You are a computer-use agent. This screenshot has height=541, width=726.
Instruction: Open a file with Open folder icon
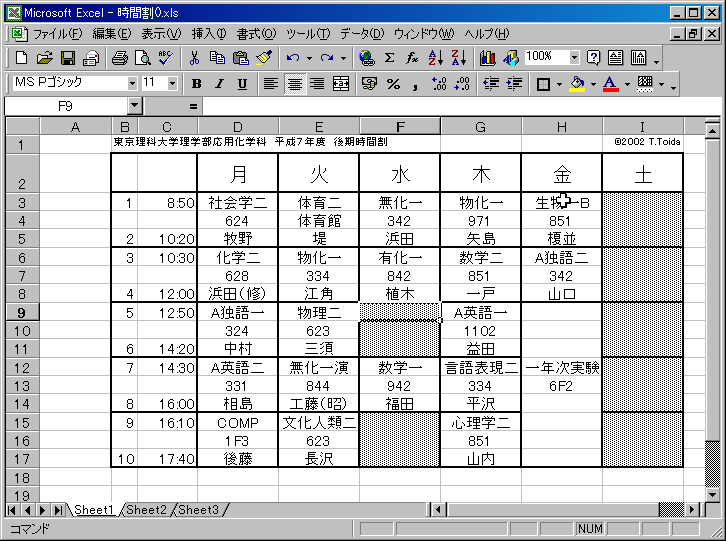[x=44, y=58]
